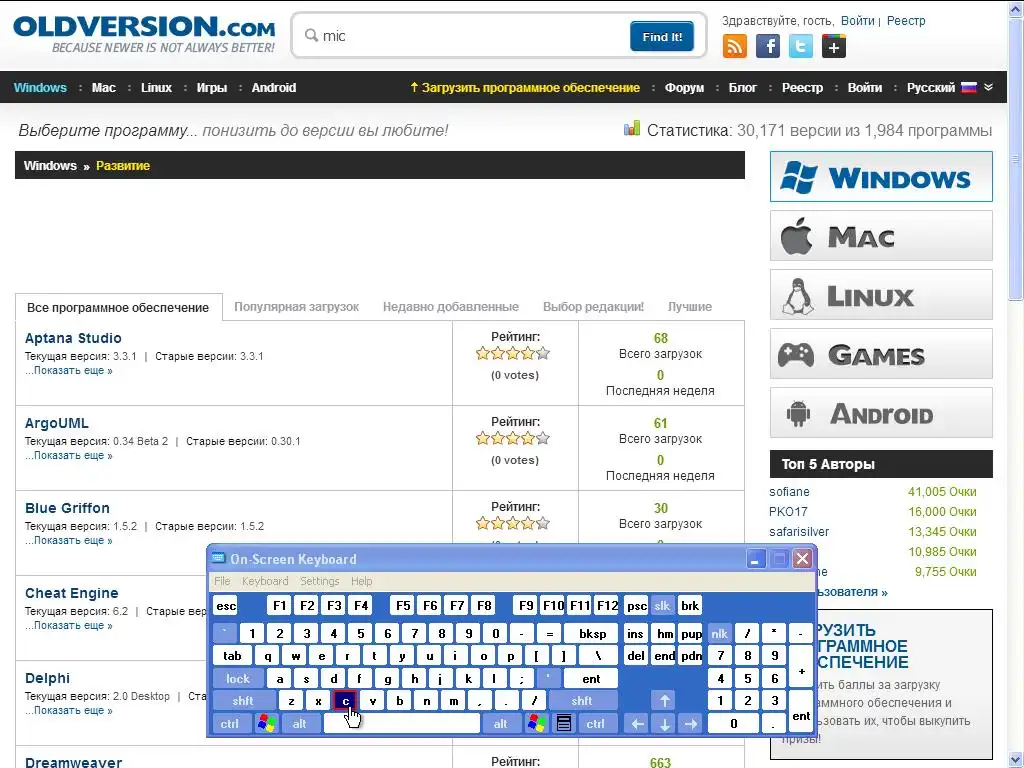This screenshot has width=1024, height=768.
Task: Click the Mac navigation link in top bar
Action: click(104, 88)
